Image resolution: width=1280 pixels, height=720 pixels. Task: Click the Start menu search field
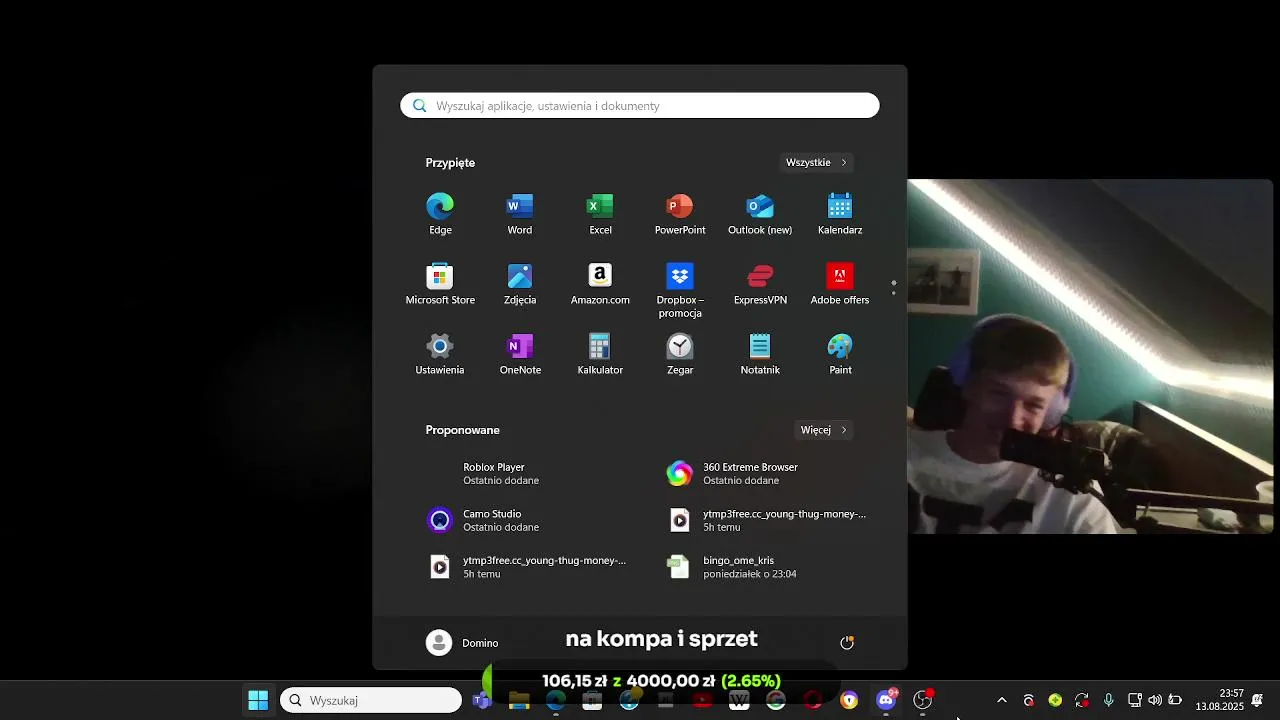pos(640,106)
